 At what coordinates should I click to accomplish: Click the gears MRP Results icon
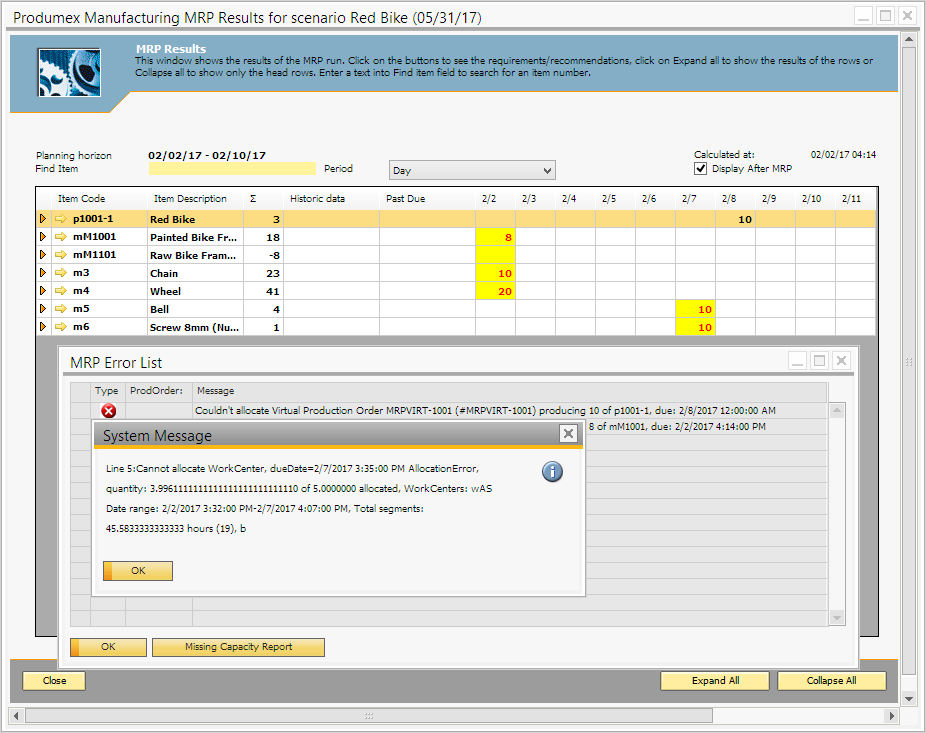69,73
